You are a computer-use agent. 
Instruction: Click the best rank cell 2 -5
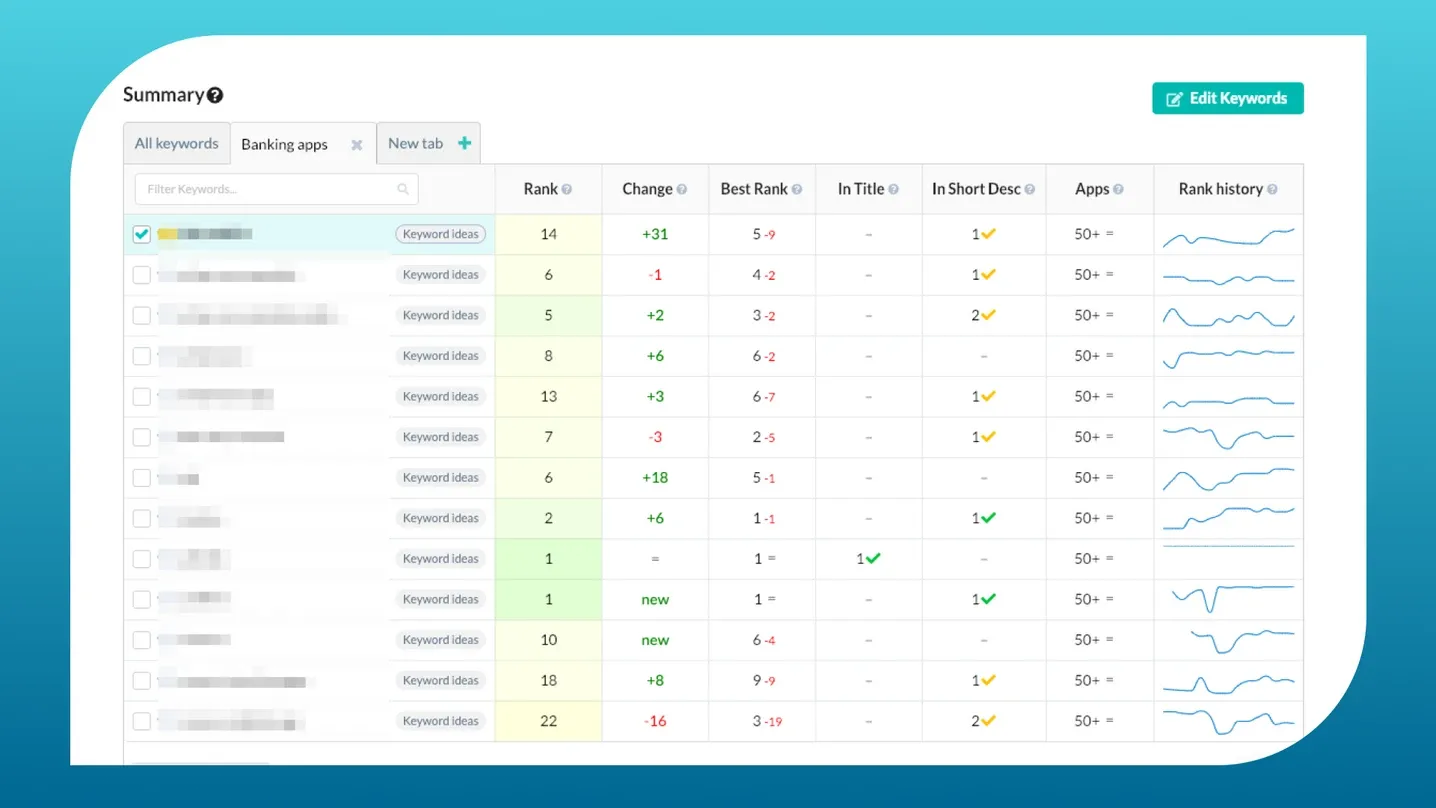[764, 437]
